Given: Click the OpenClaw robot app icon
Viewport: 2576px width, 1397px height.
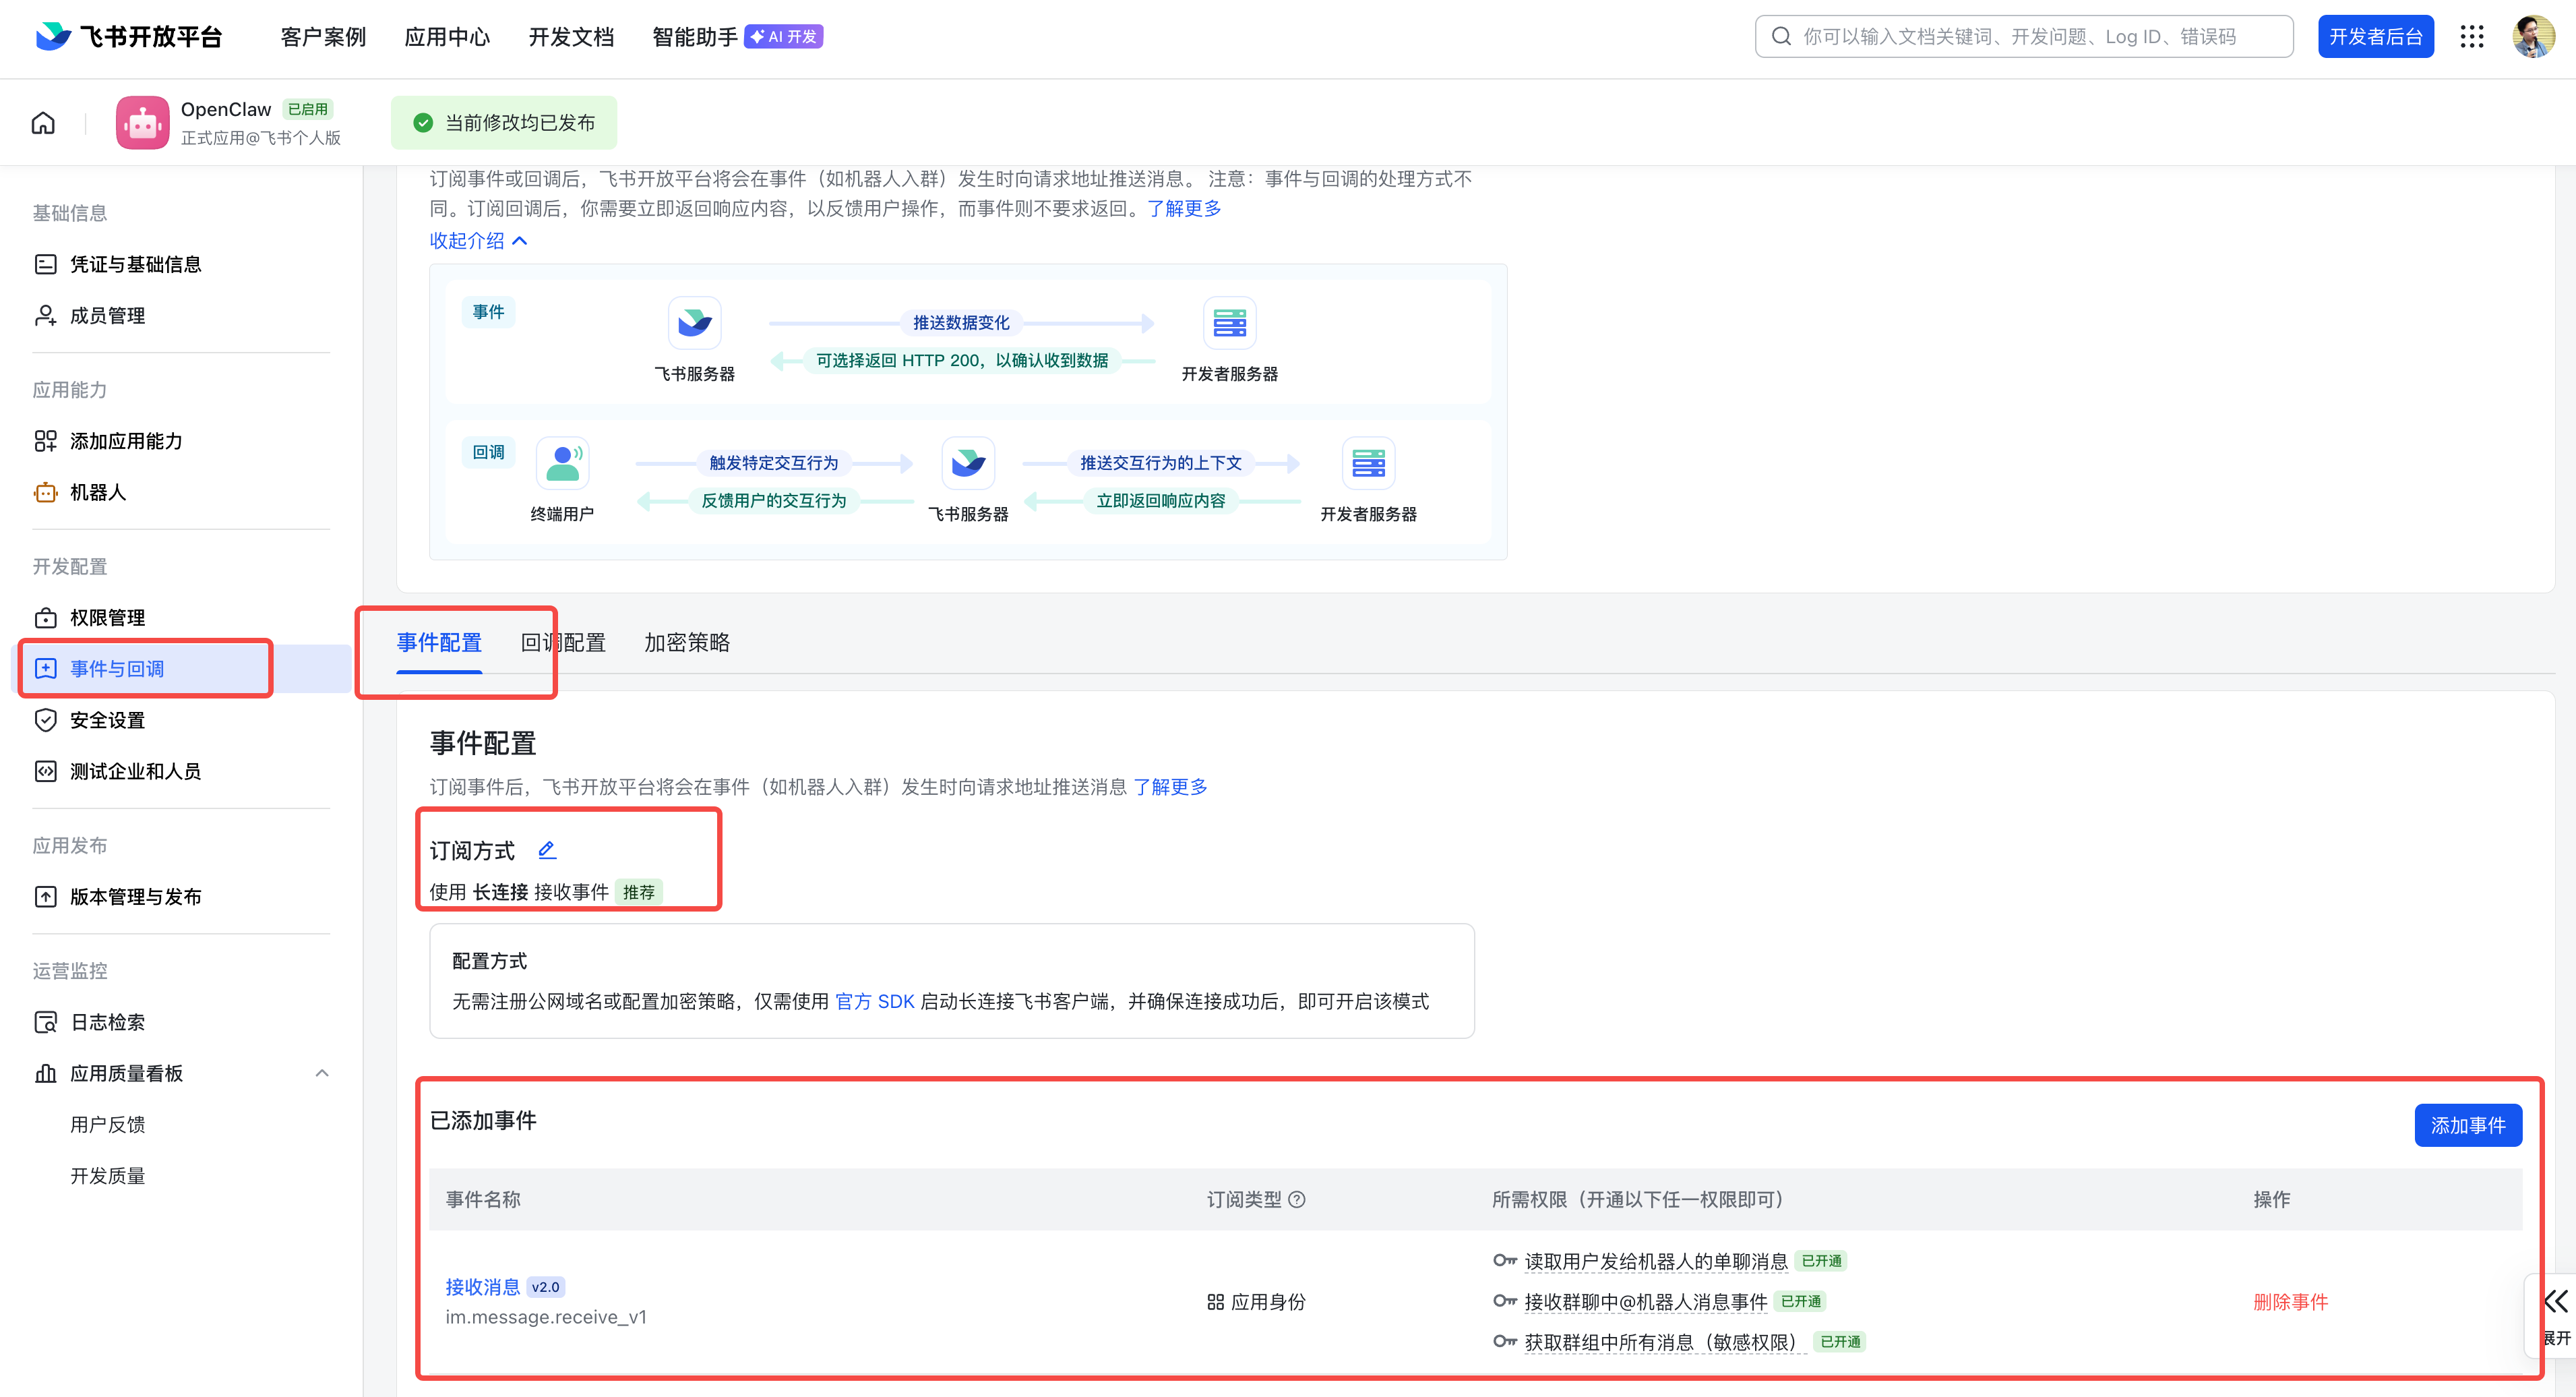Looking at the screenshot, I should [143, 123].
